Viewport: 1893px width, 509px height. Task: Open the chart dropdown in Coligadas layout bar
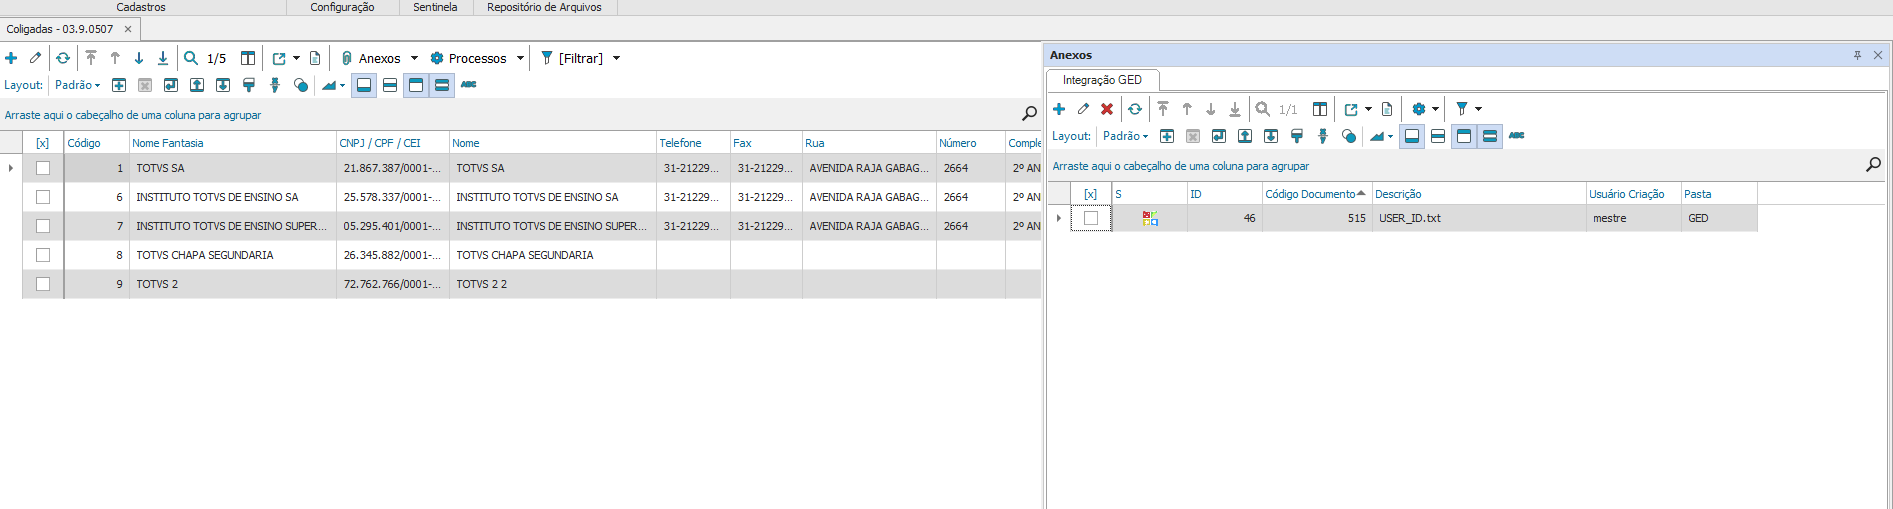(x=342, y=85)
